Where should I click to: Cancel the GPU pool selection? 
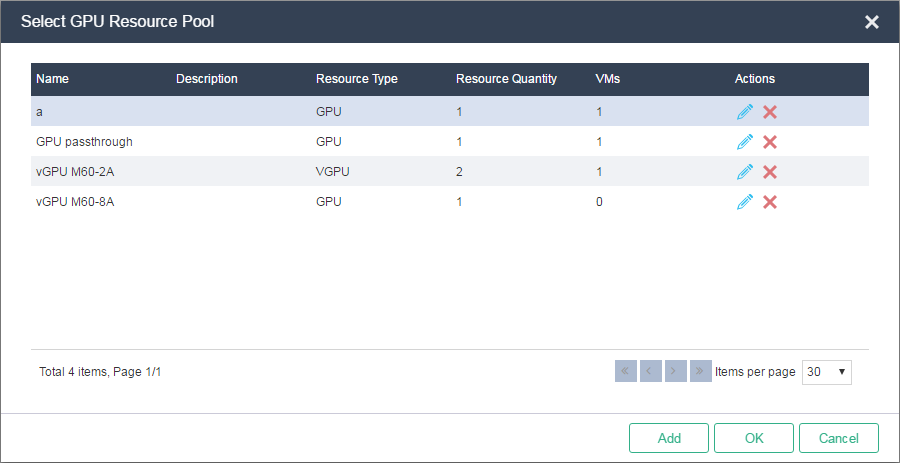coord(839,438)
